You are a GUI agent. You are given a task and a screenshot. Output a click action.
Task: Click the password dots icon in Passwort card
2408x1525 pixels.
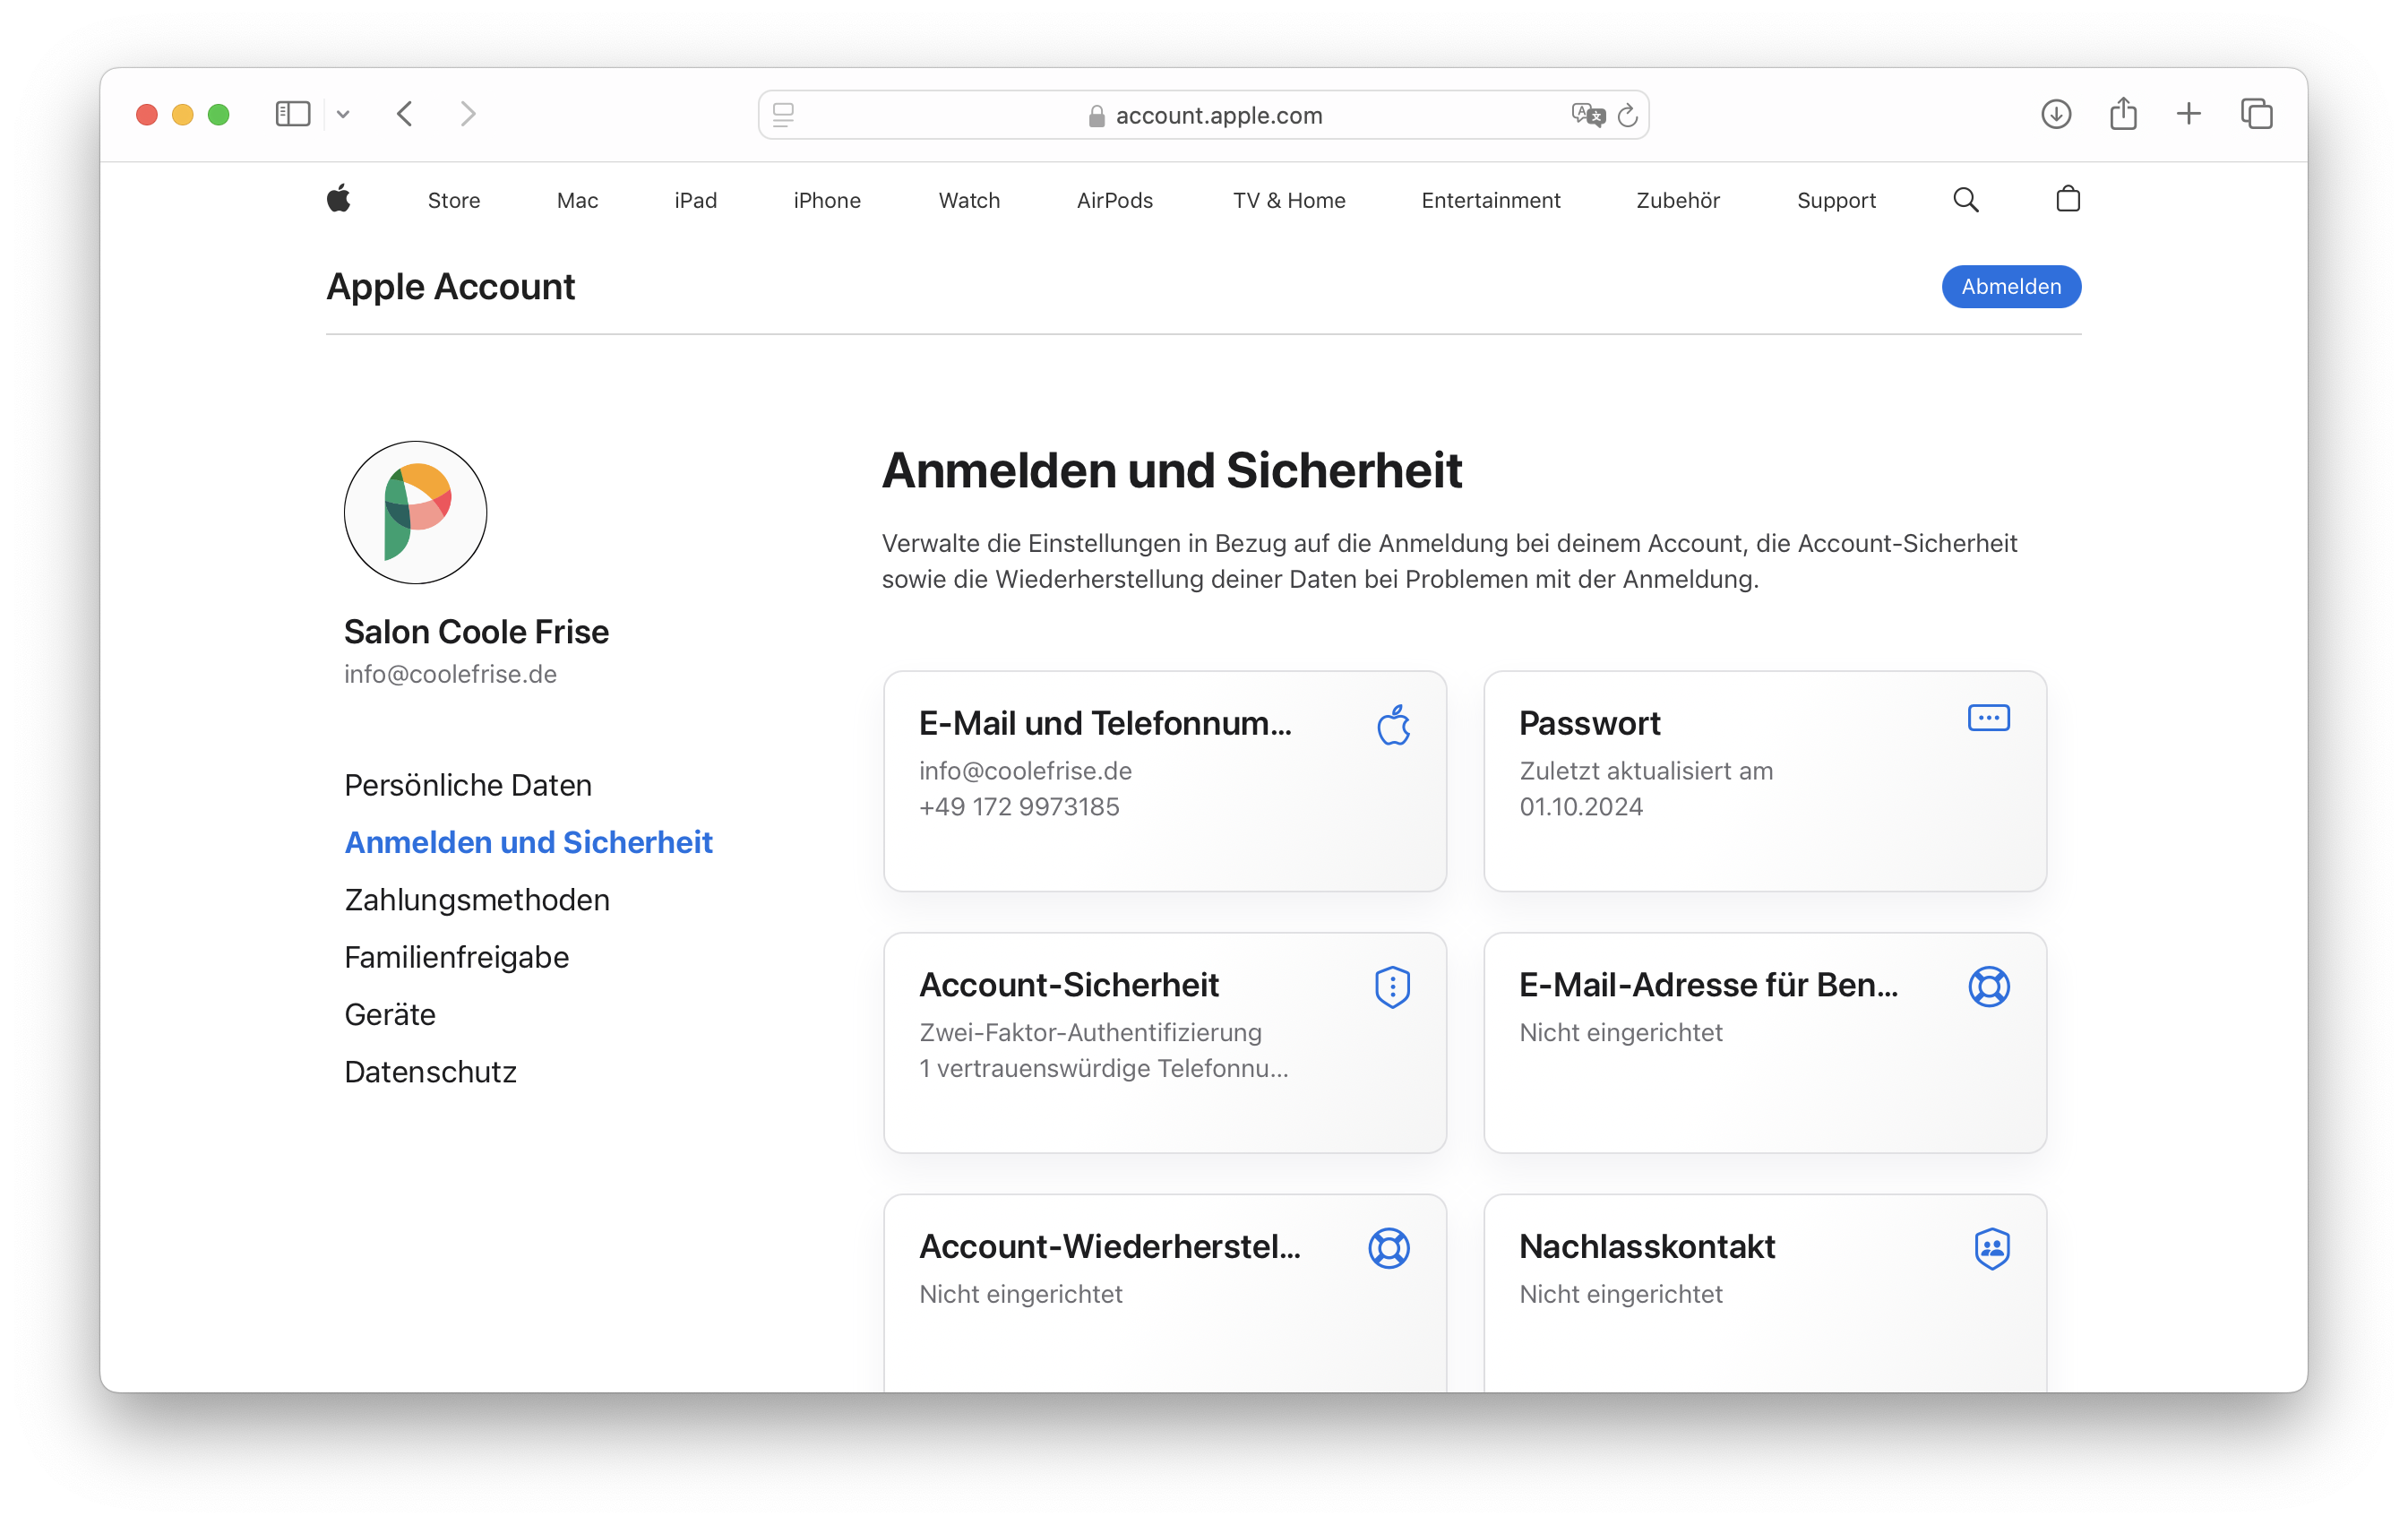click(x=1988, y=718)
